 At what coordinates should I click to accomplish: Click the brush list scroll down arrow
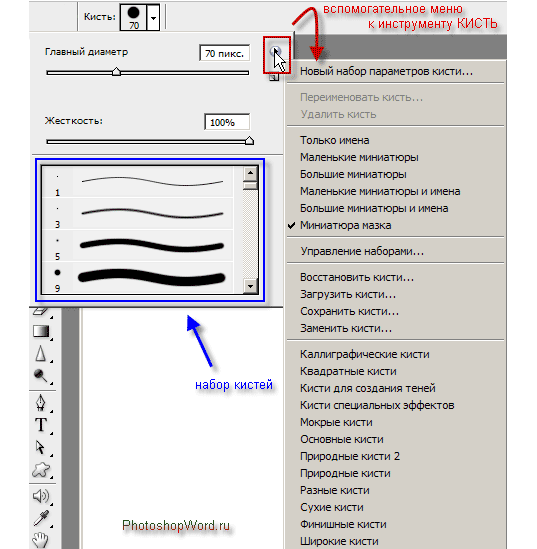point(250,286)
